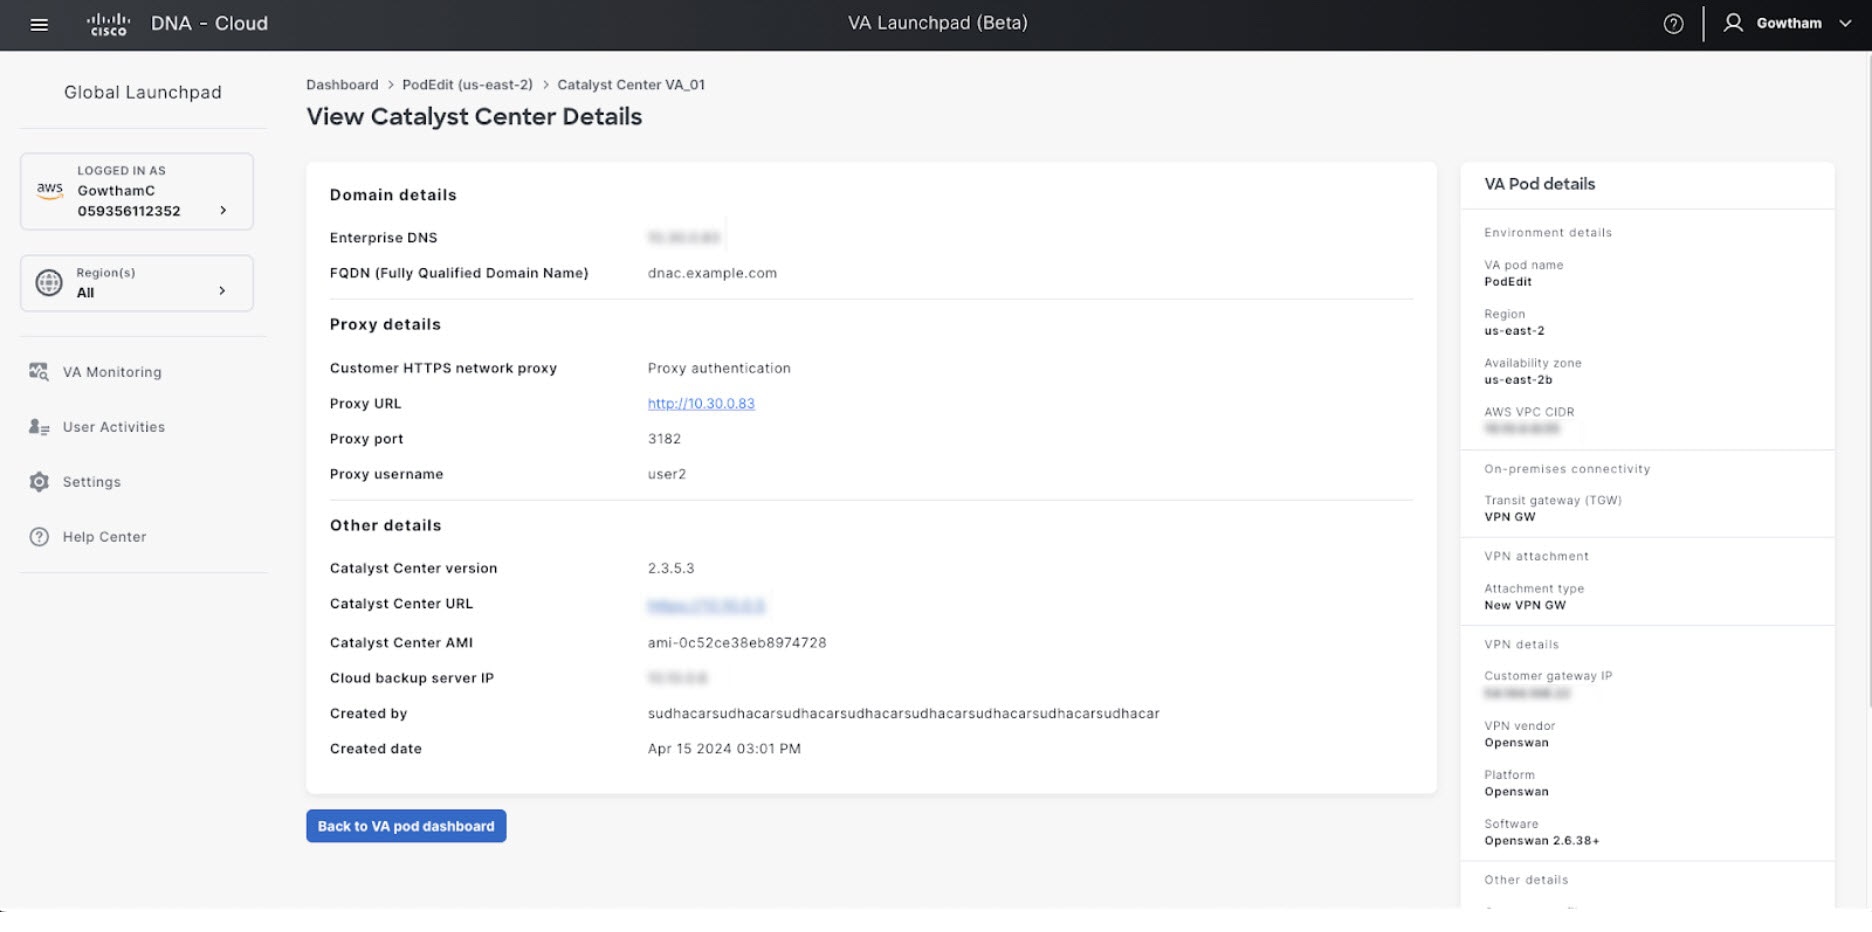
Task: Click Proxy authentication value text
Action: click(719, 368)
